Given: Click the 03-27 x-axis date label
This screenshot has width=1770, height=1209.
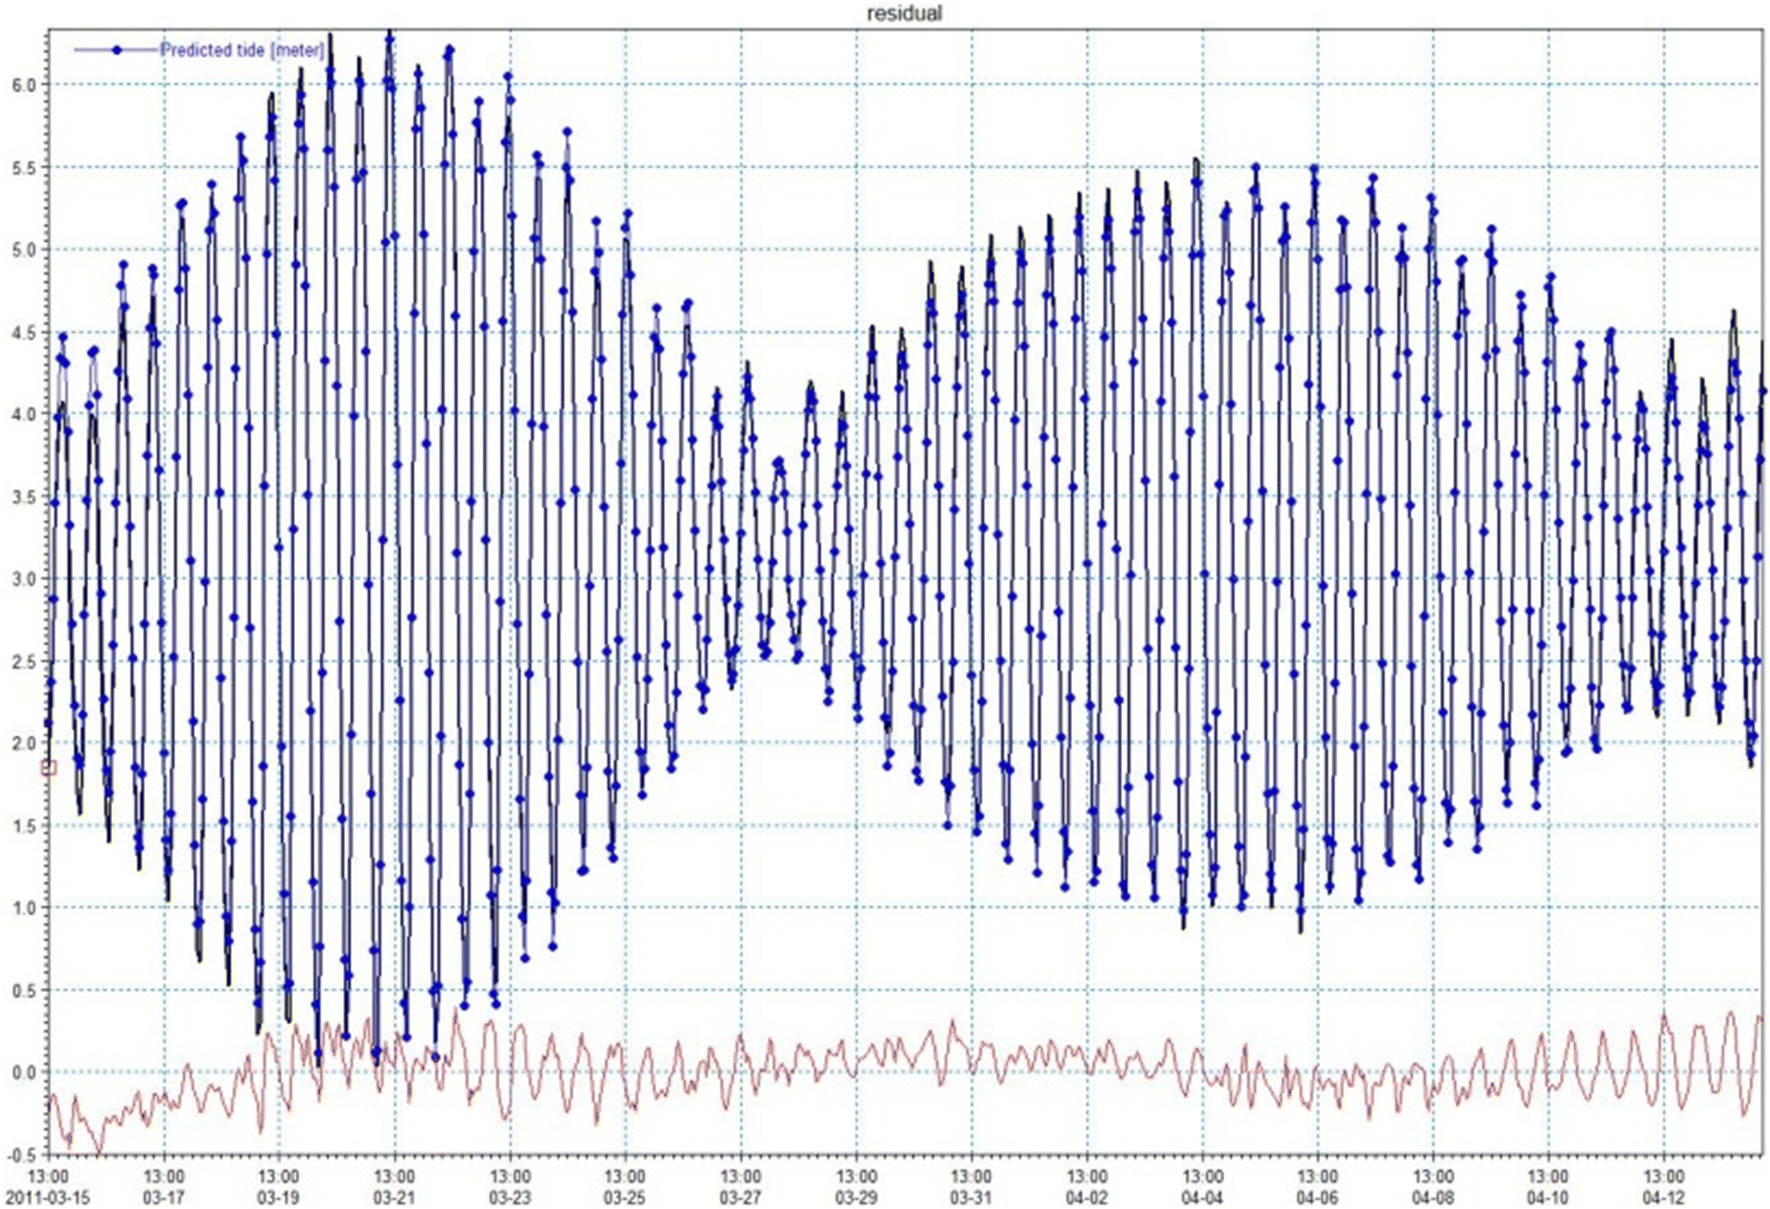Looking at the screenshot, I should click(x=740, y=1197).
